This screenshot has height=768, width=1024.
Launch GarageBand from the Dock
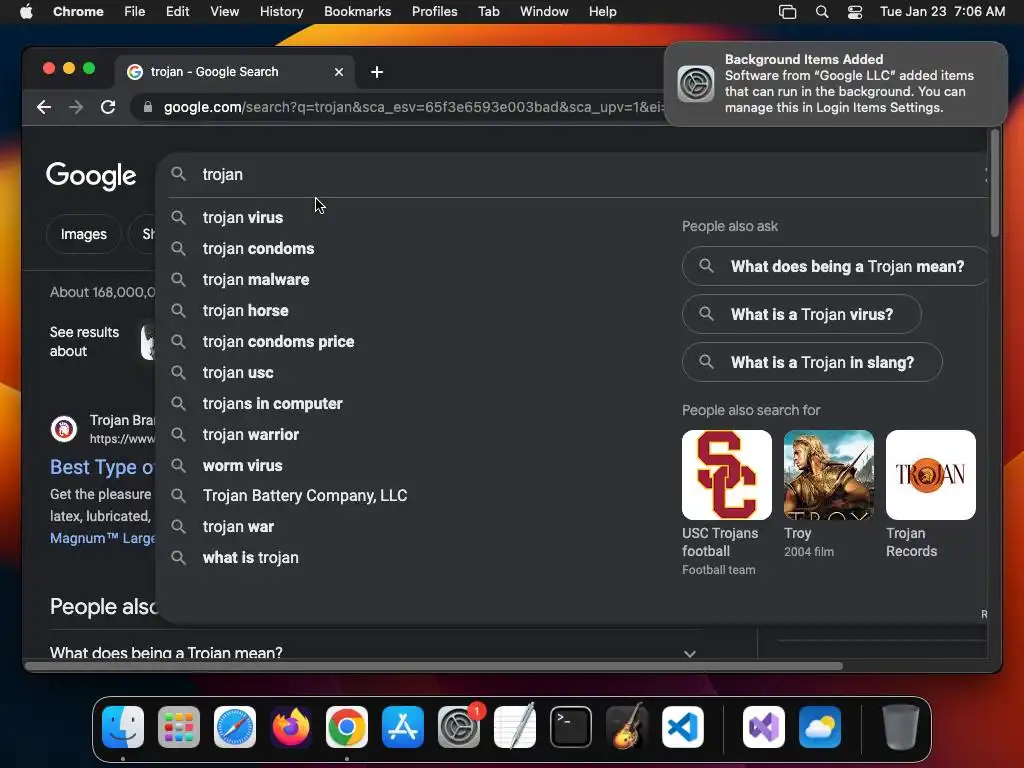[627, 727]
